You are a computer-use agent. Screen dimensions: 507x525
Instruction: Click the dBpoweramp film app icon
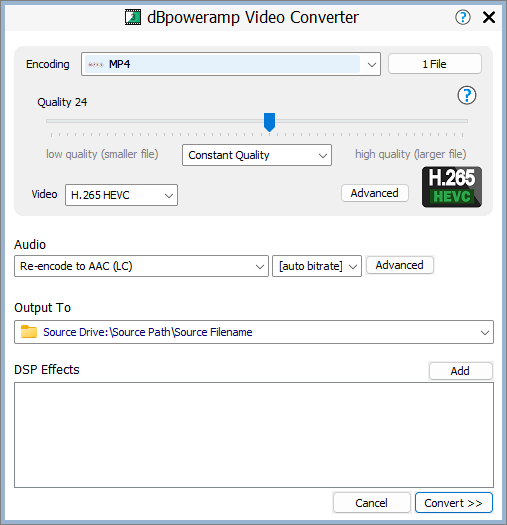tap(133, 17)
